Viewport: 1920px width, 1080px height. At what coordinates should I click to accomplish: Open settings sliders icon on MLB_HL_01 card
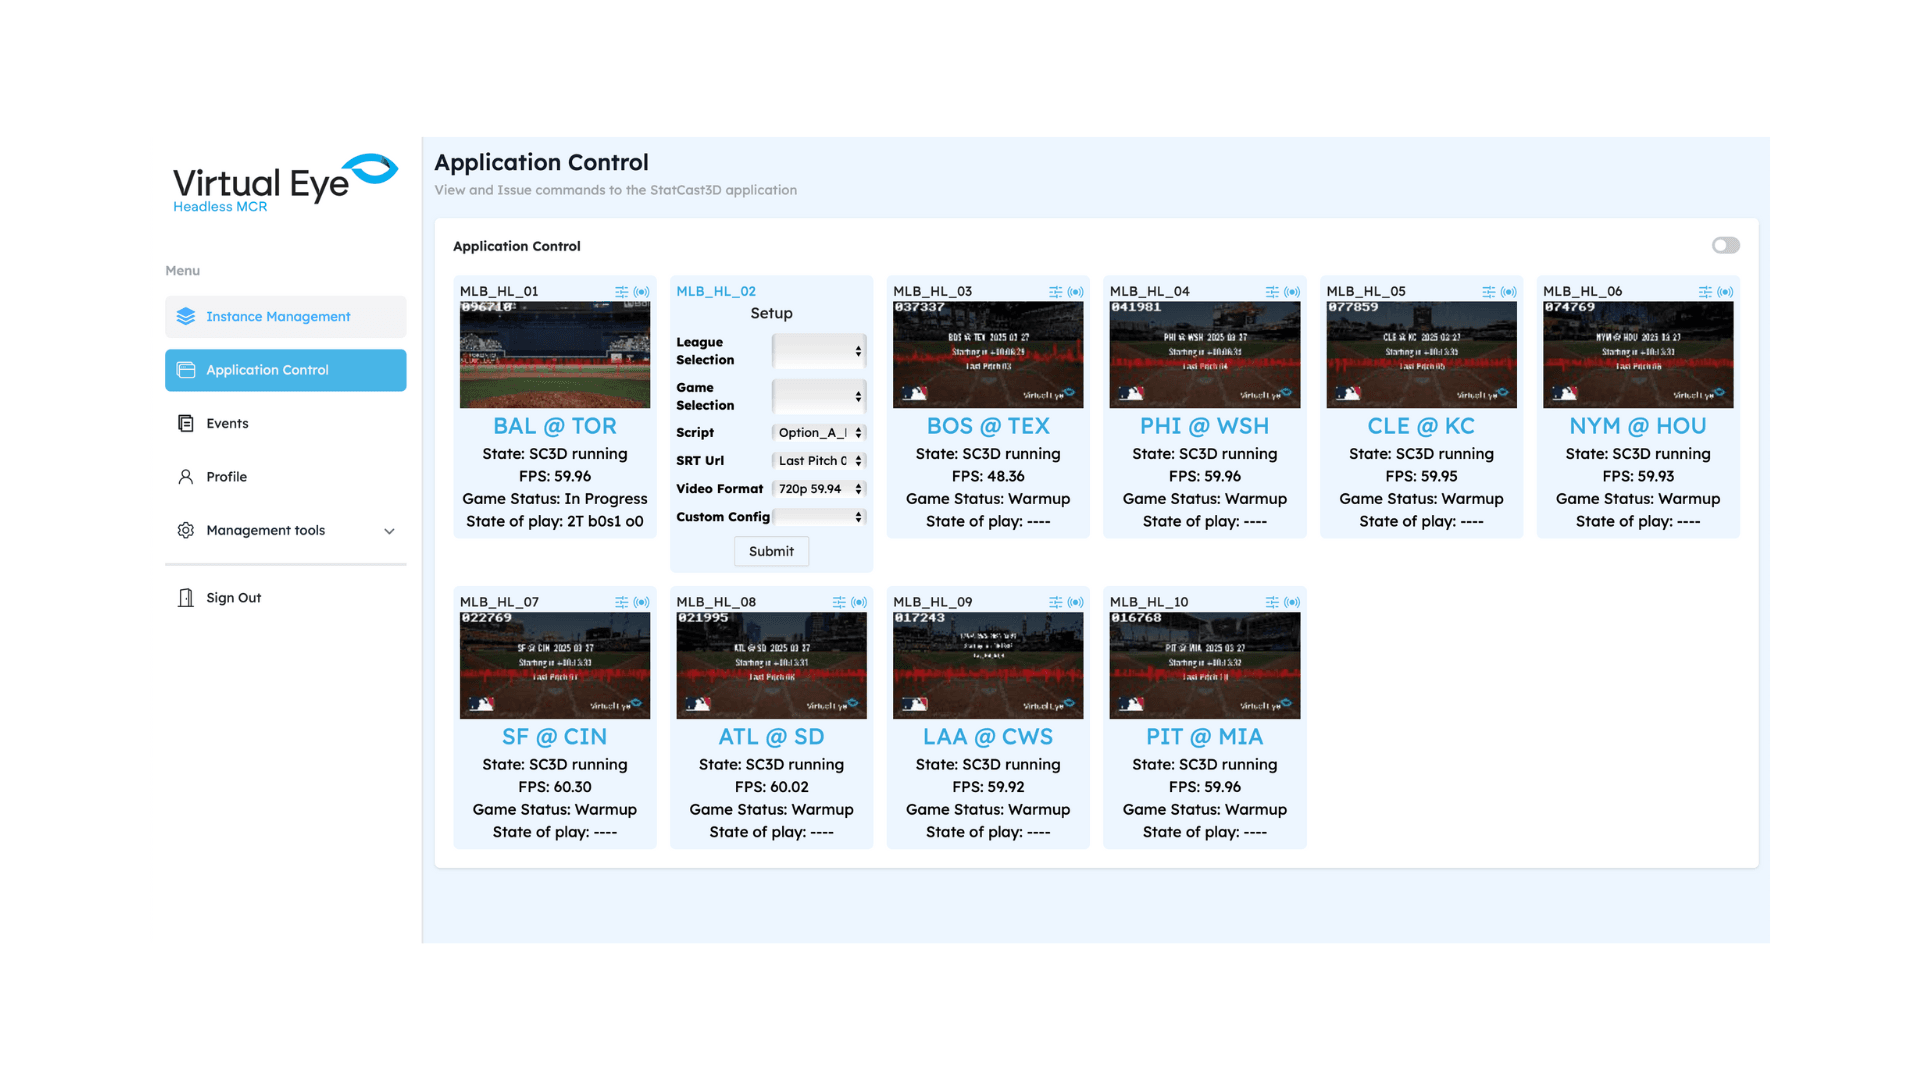(x=621, y=292)
